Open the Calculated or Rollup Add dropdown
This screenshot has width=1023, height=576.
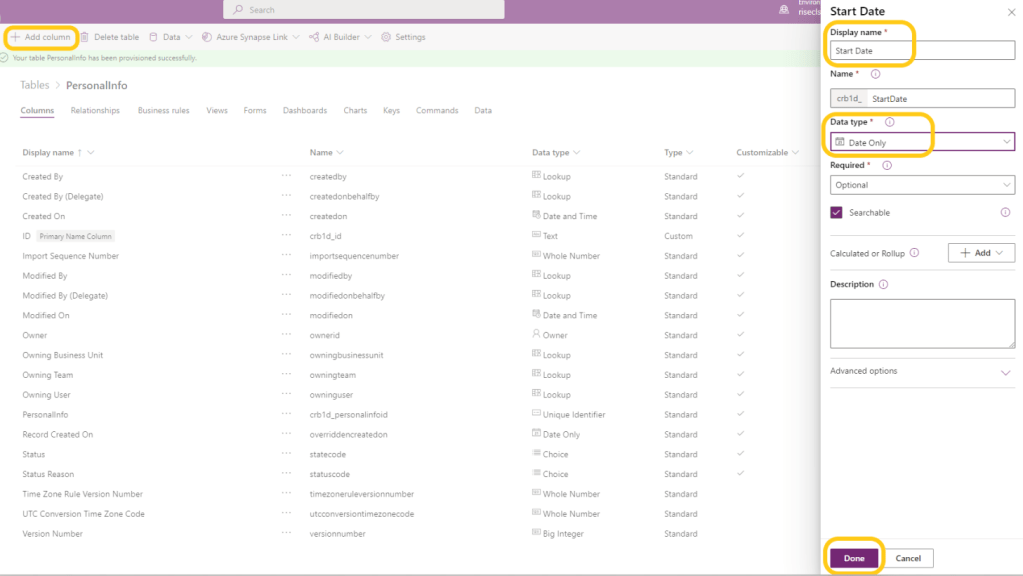tap(981, 253)
